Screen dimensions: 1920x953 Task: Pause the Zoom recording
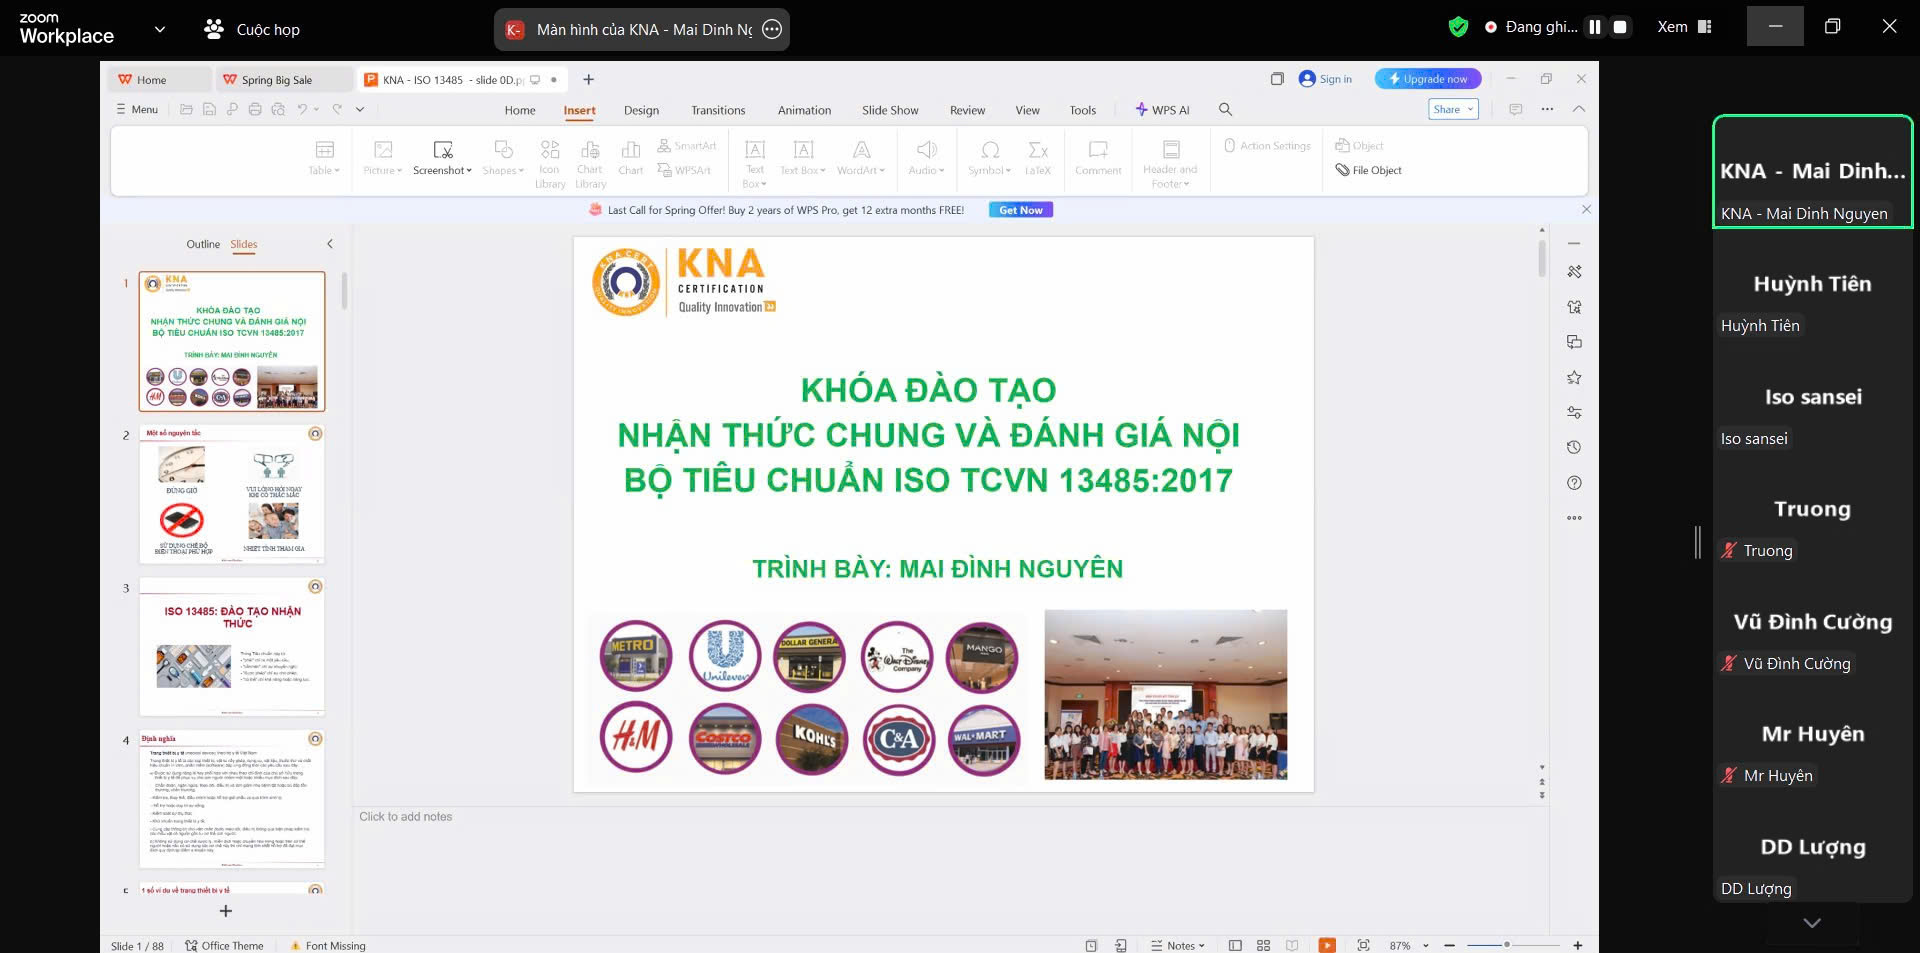point(1595,27)
